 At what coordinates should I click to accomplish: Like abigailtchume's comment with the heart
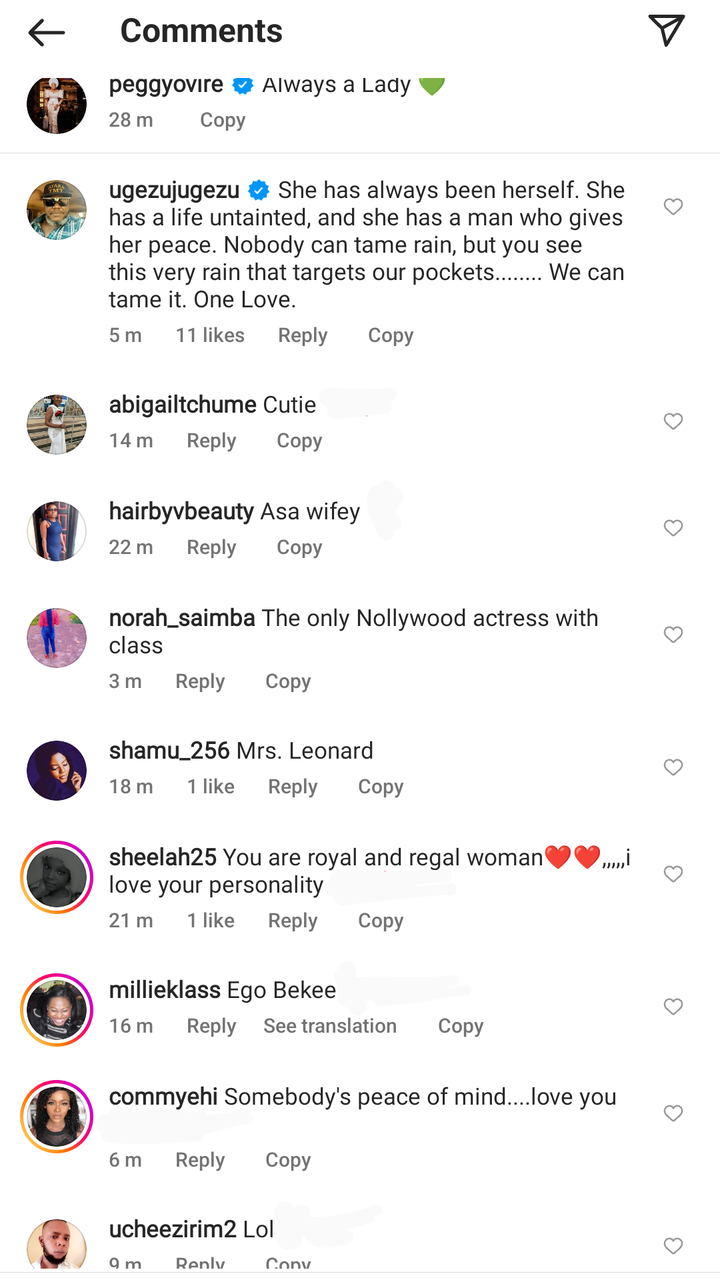[x=674, y=422]
